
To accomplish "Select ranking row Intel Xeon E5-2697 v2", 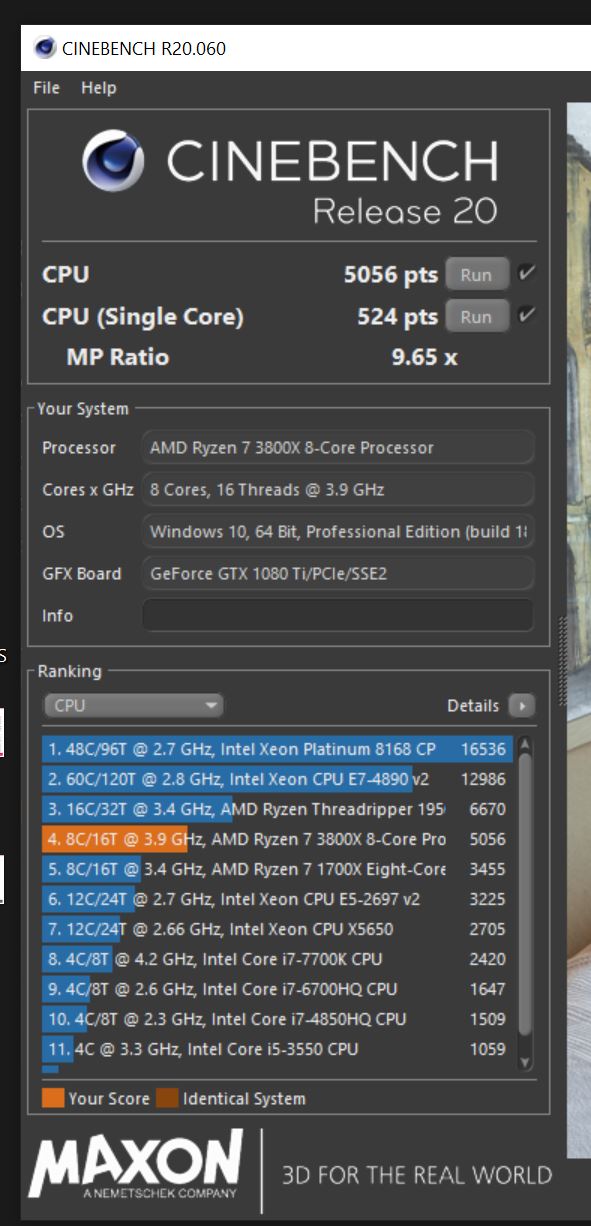I will click(x=277, y=899).
